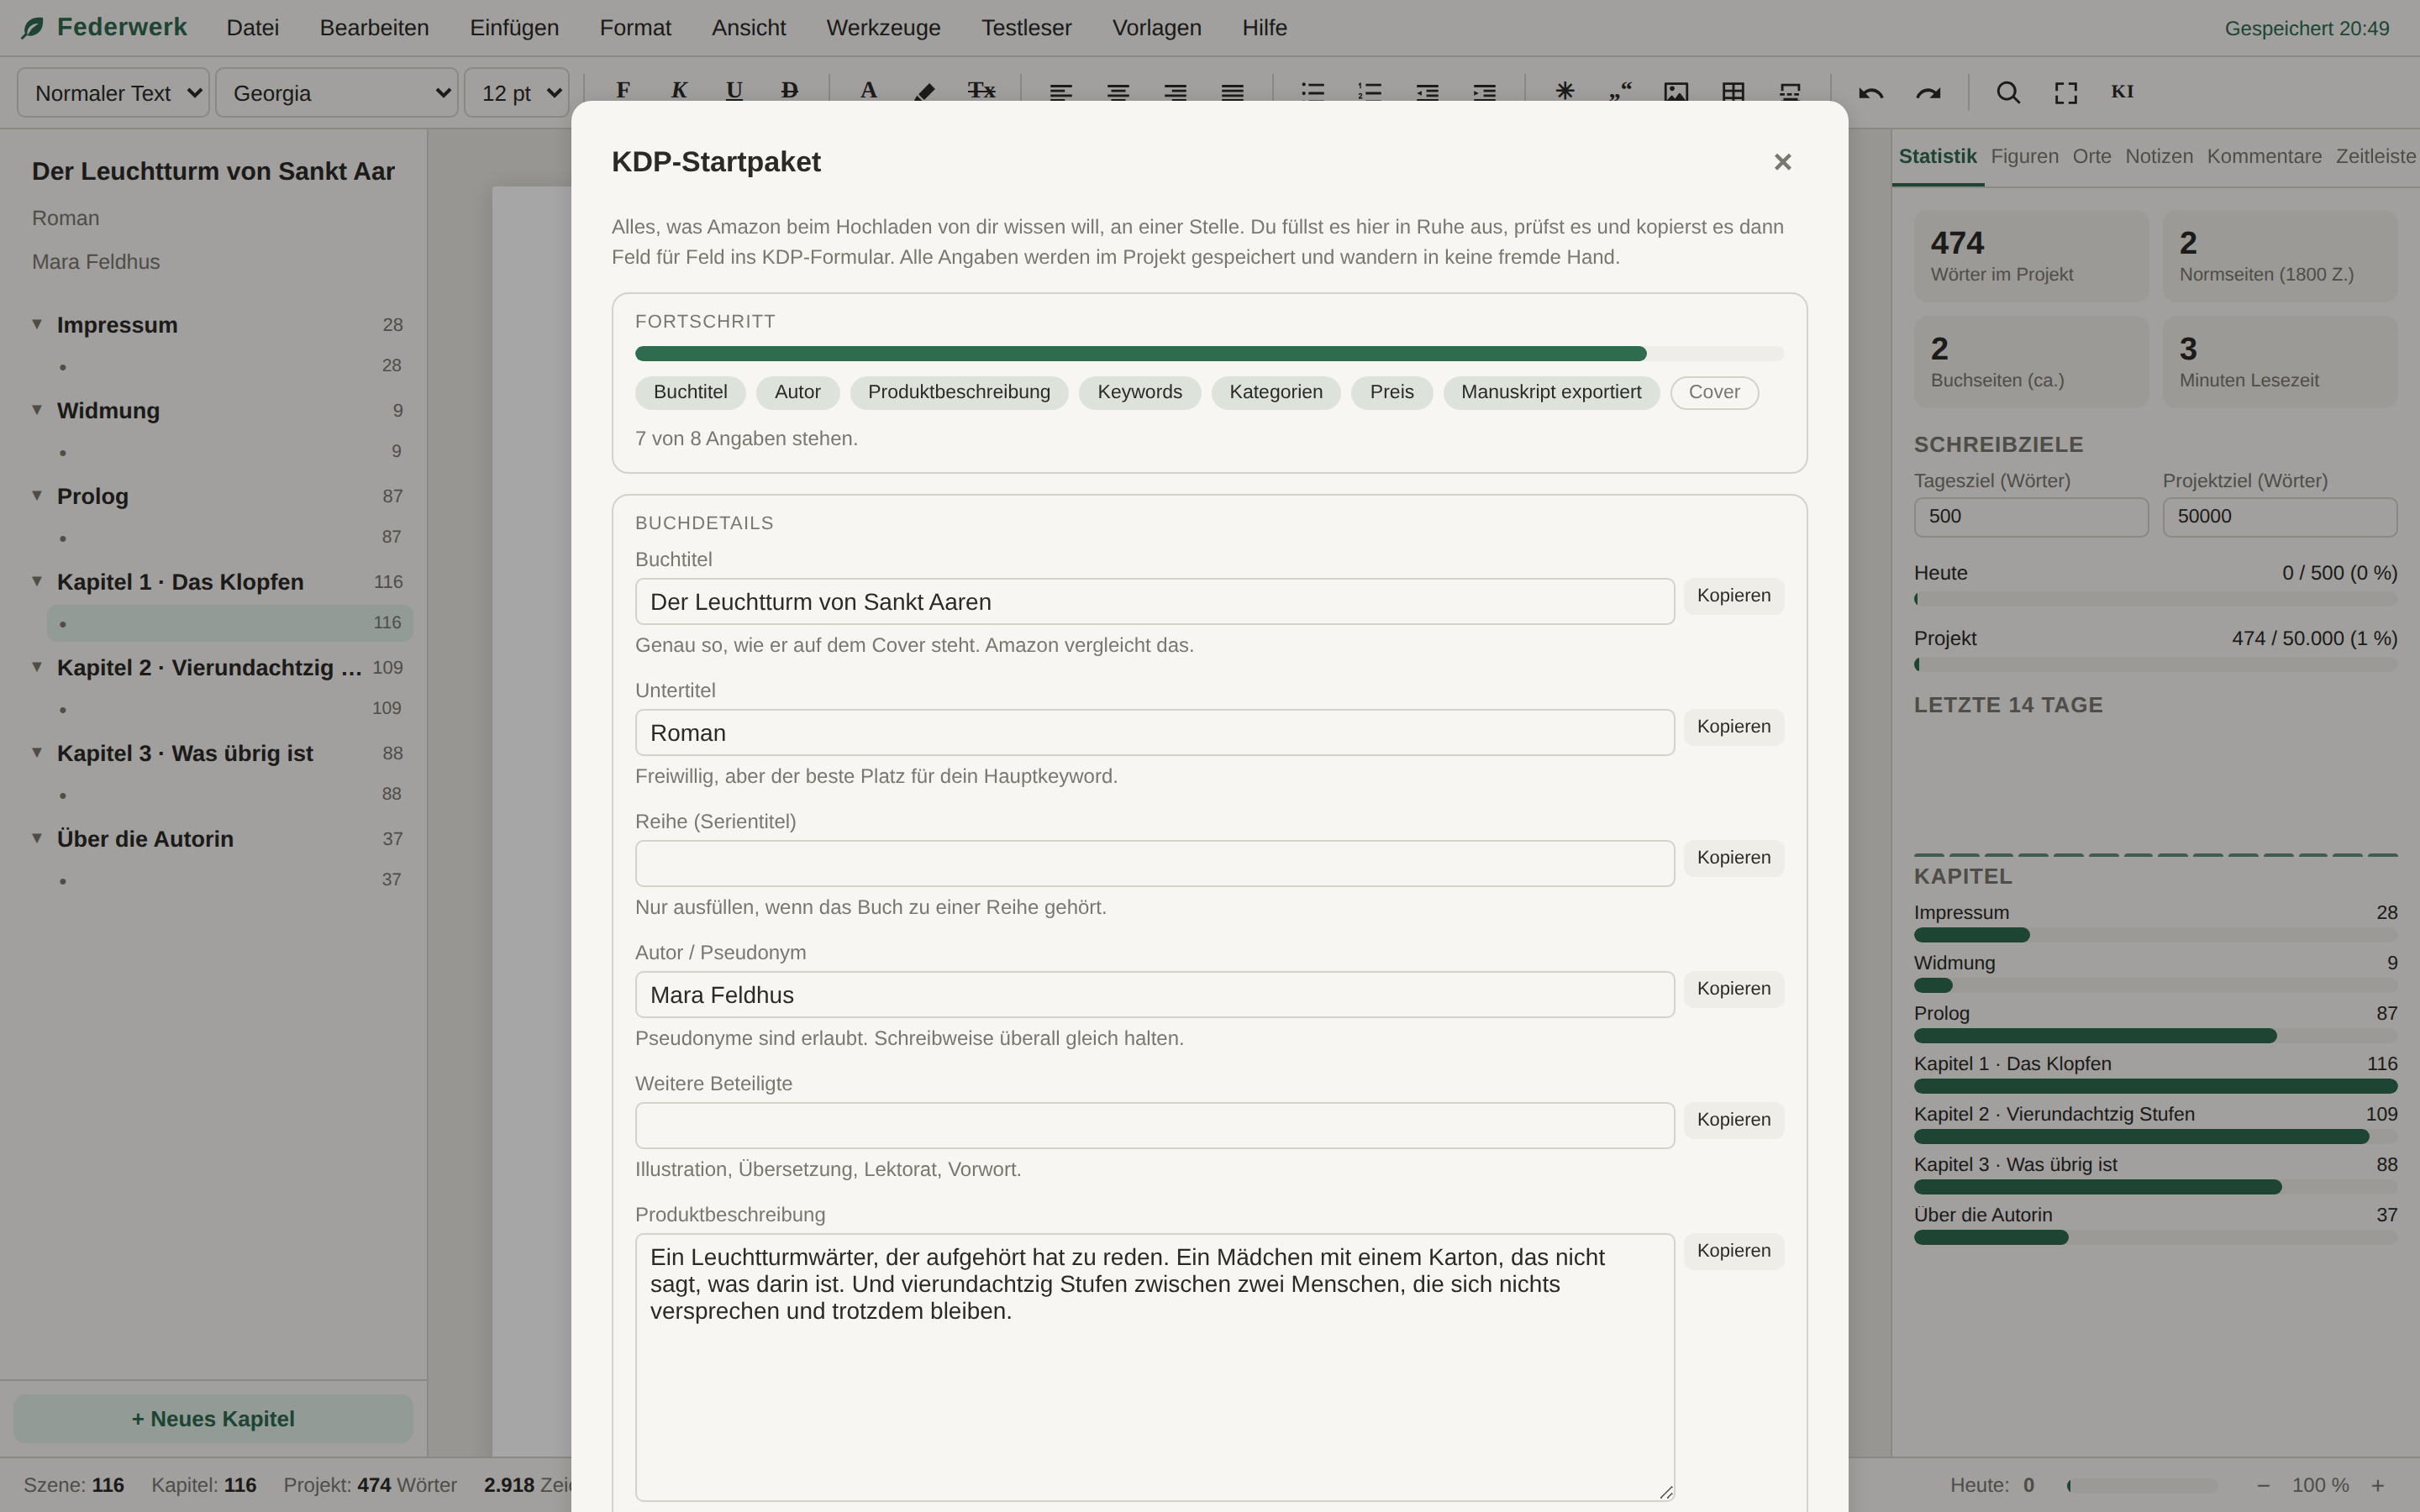This screenshot has height=1512, width=2420.
Task: Focus the Reihe (Serientitel) input
Action: click(x=1154, y=863)
